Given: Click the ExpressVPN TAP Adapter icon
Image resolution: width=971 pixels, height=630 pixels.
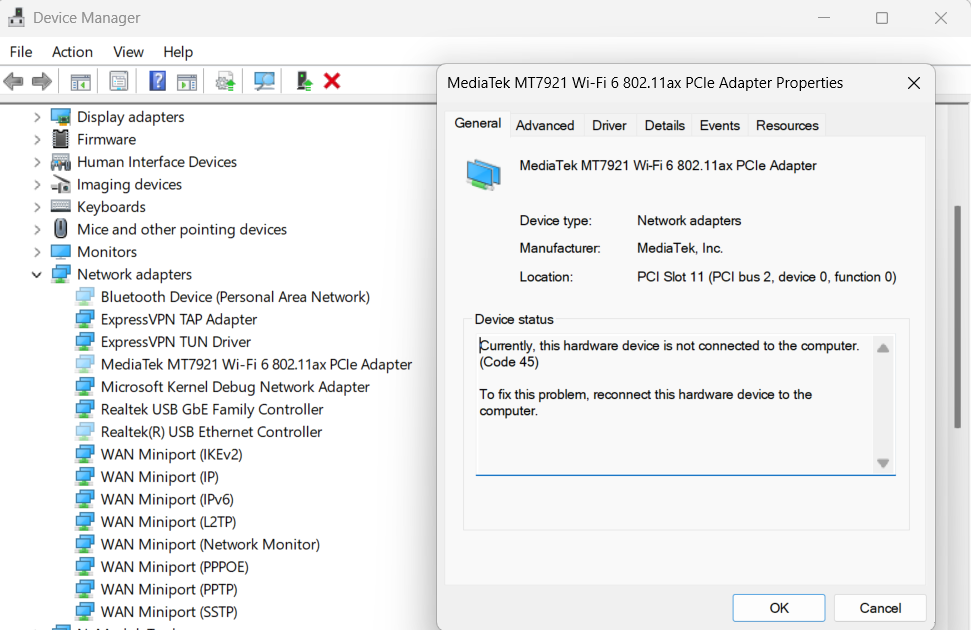Looking at the screenshot, I should [x=85, y=319].
